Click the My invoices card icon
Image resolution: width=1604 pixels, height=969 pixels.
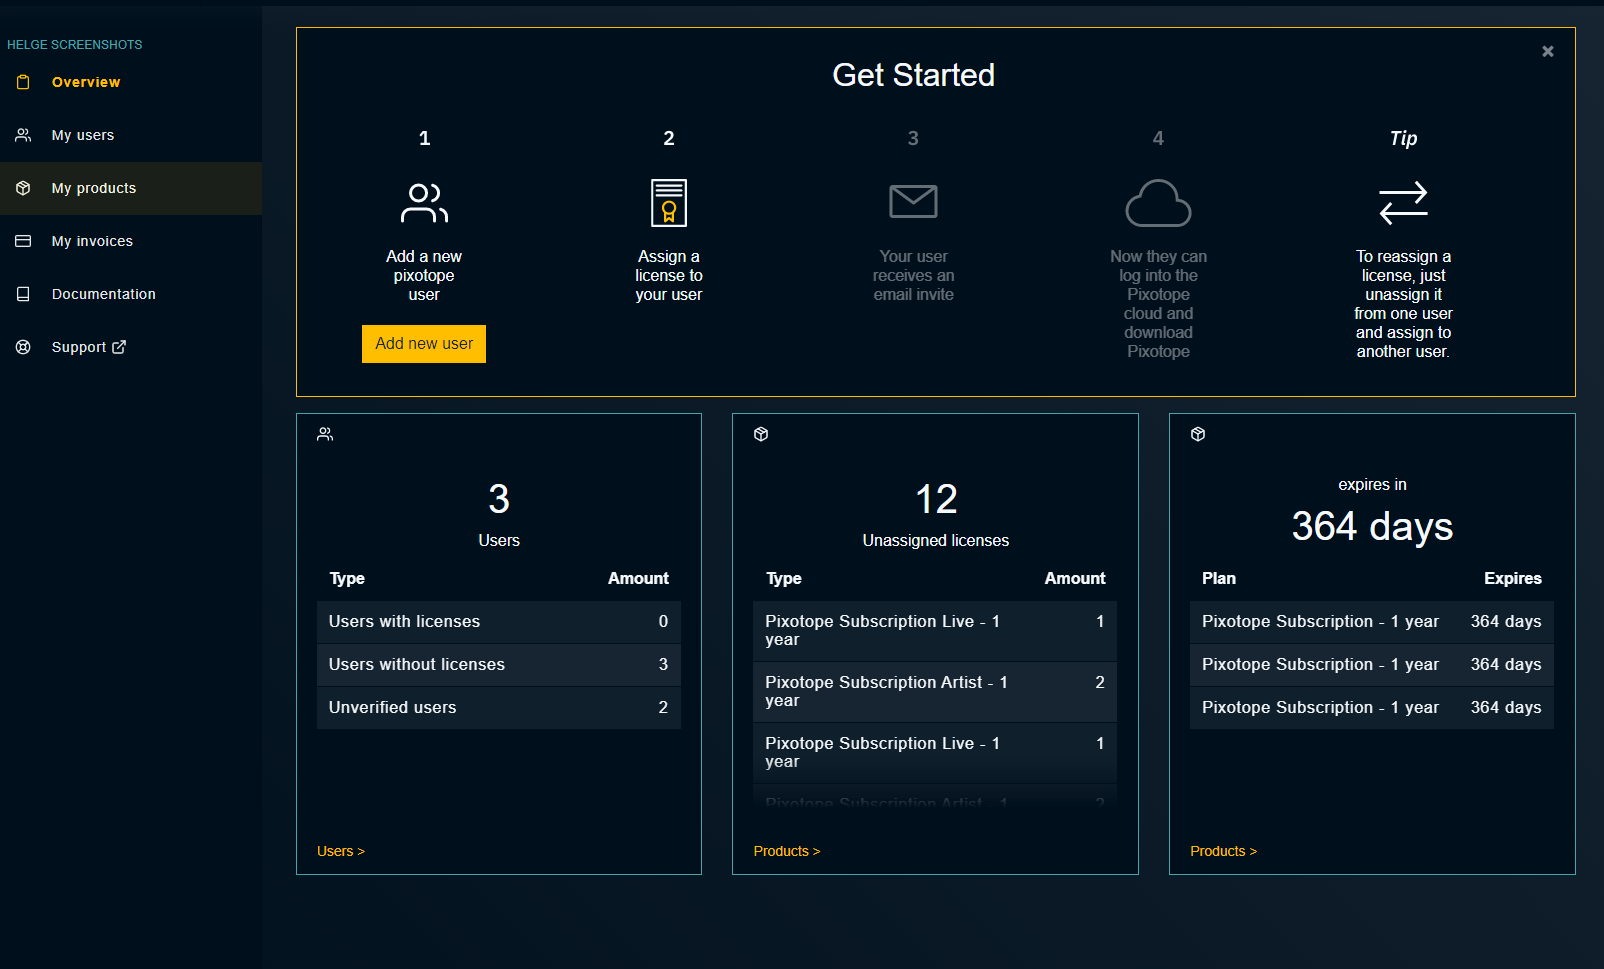(x=23, y=241)
